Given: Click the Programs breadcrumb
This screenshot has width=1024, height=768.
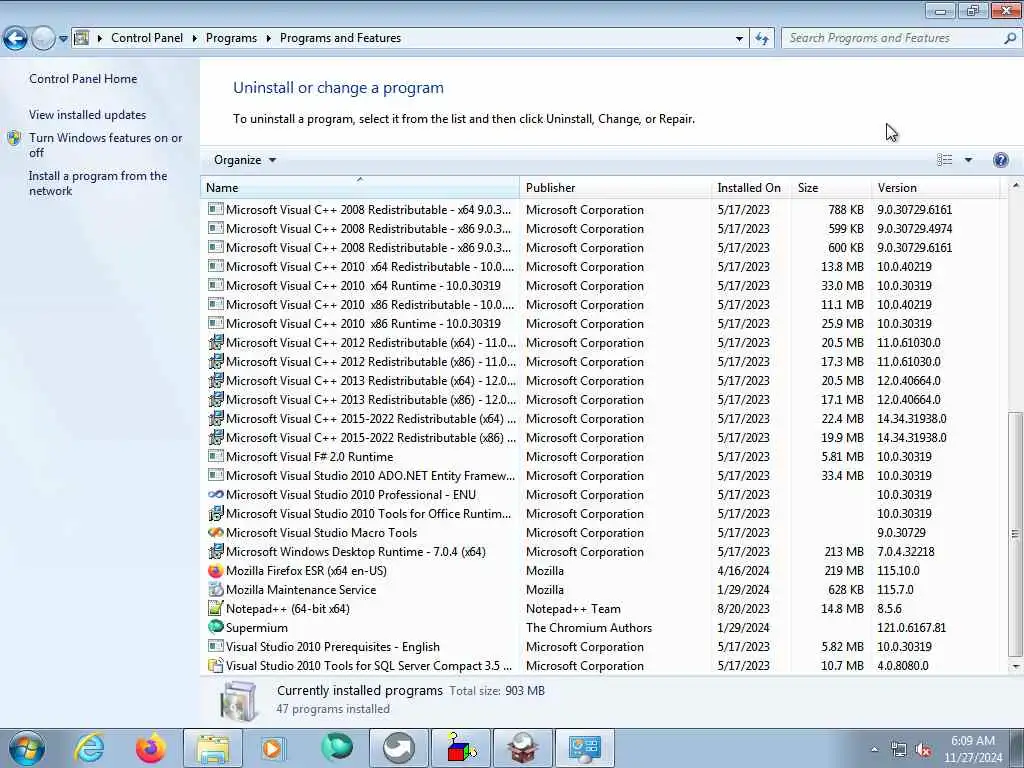Looking at the screenshot, I should click(x=231, y=38).
